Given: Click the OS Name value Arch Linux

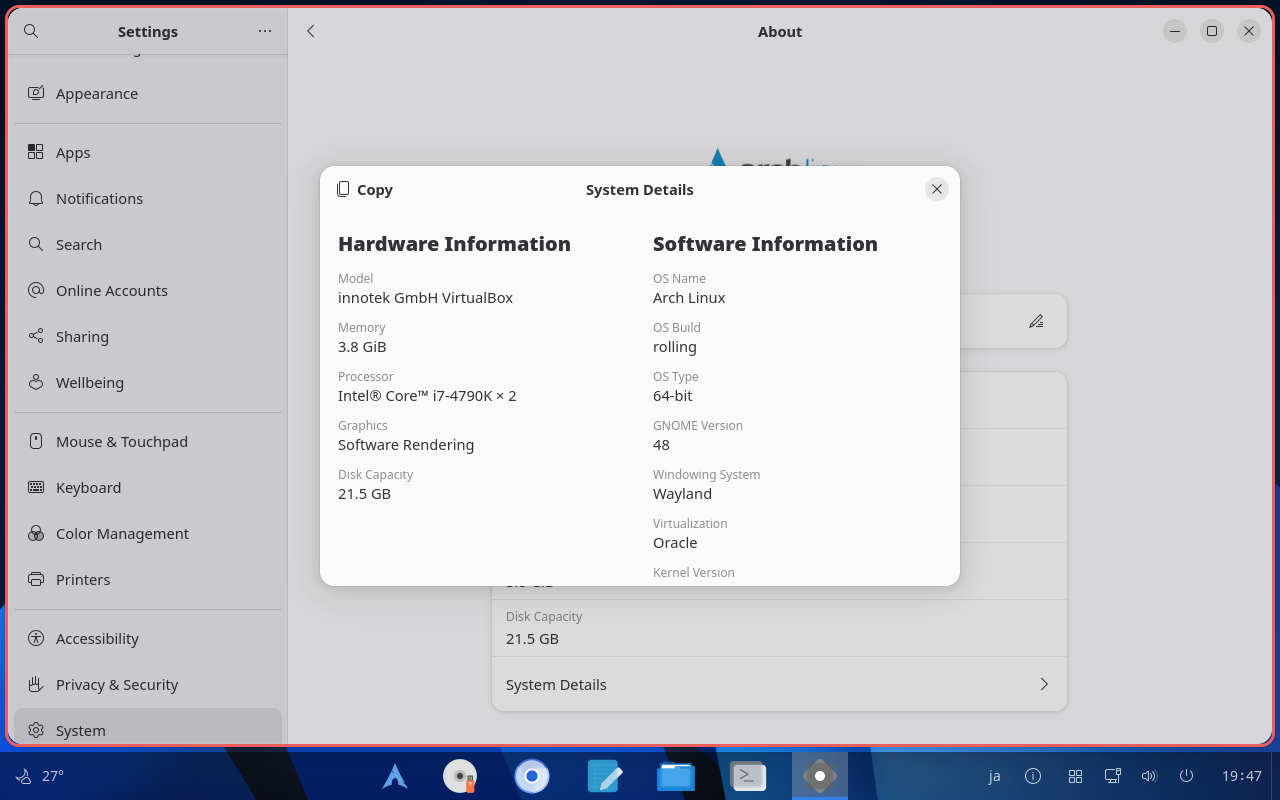Looking at the screenshot, I should (689, 298).
